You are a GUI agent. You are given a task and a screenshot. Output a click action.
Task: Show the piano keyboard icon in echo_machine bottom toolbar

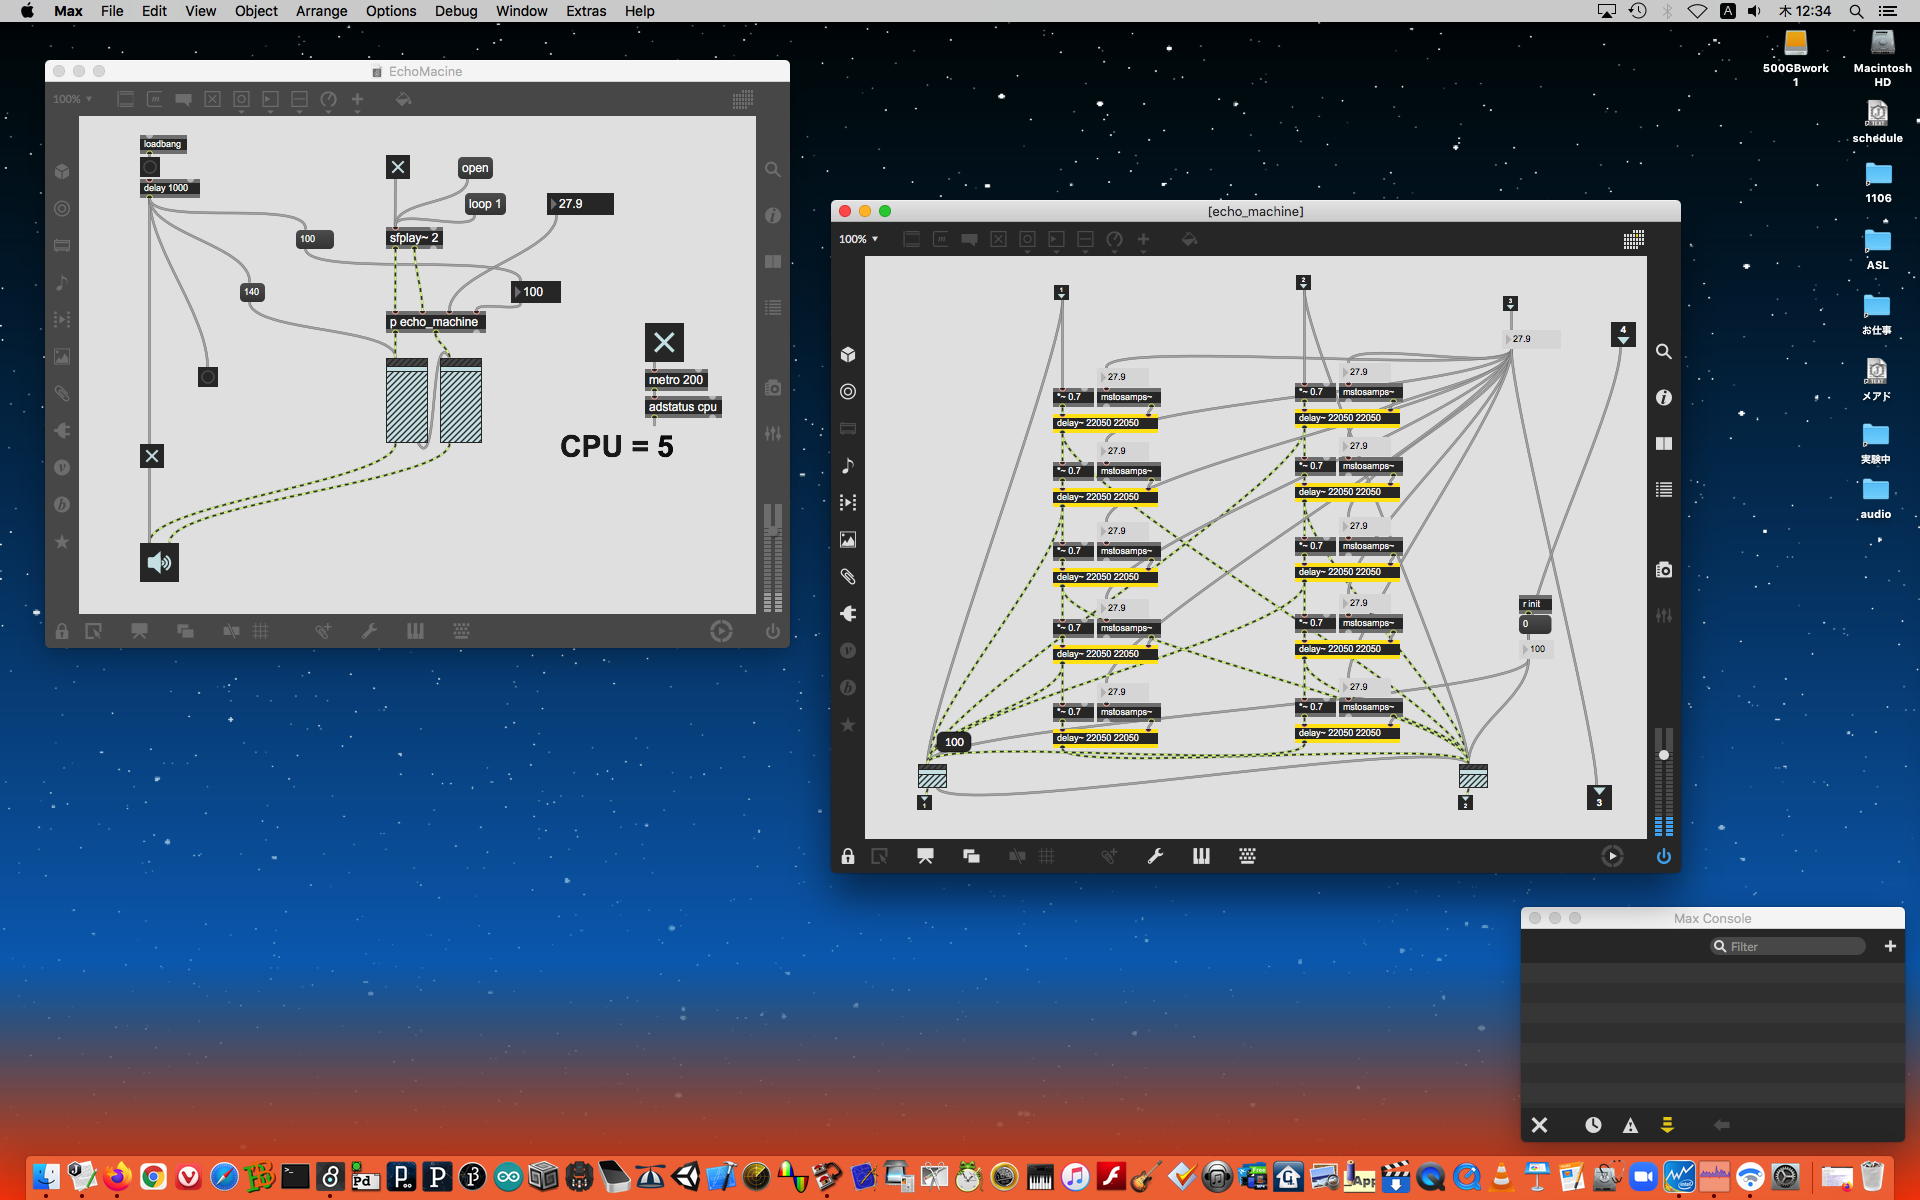[1201, 857]
